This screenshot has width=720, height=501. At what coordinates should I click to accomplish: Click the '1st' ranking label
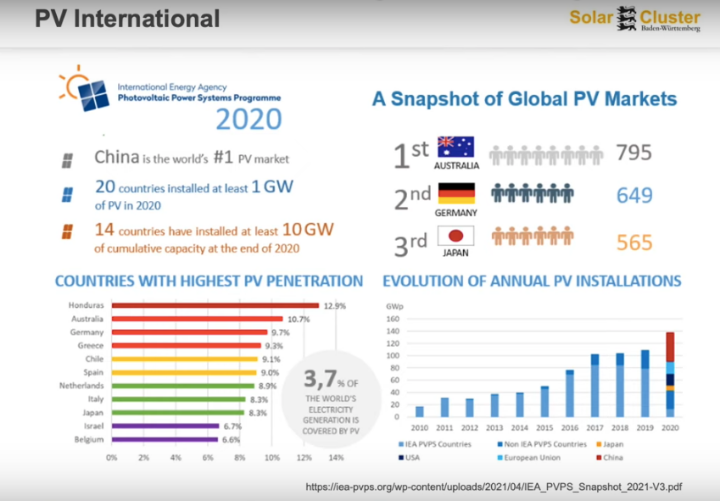pyautogui.click(x=411, y=155)
